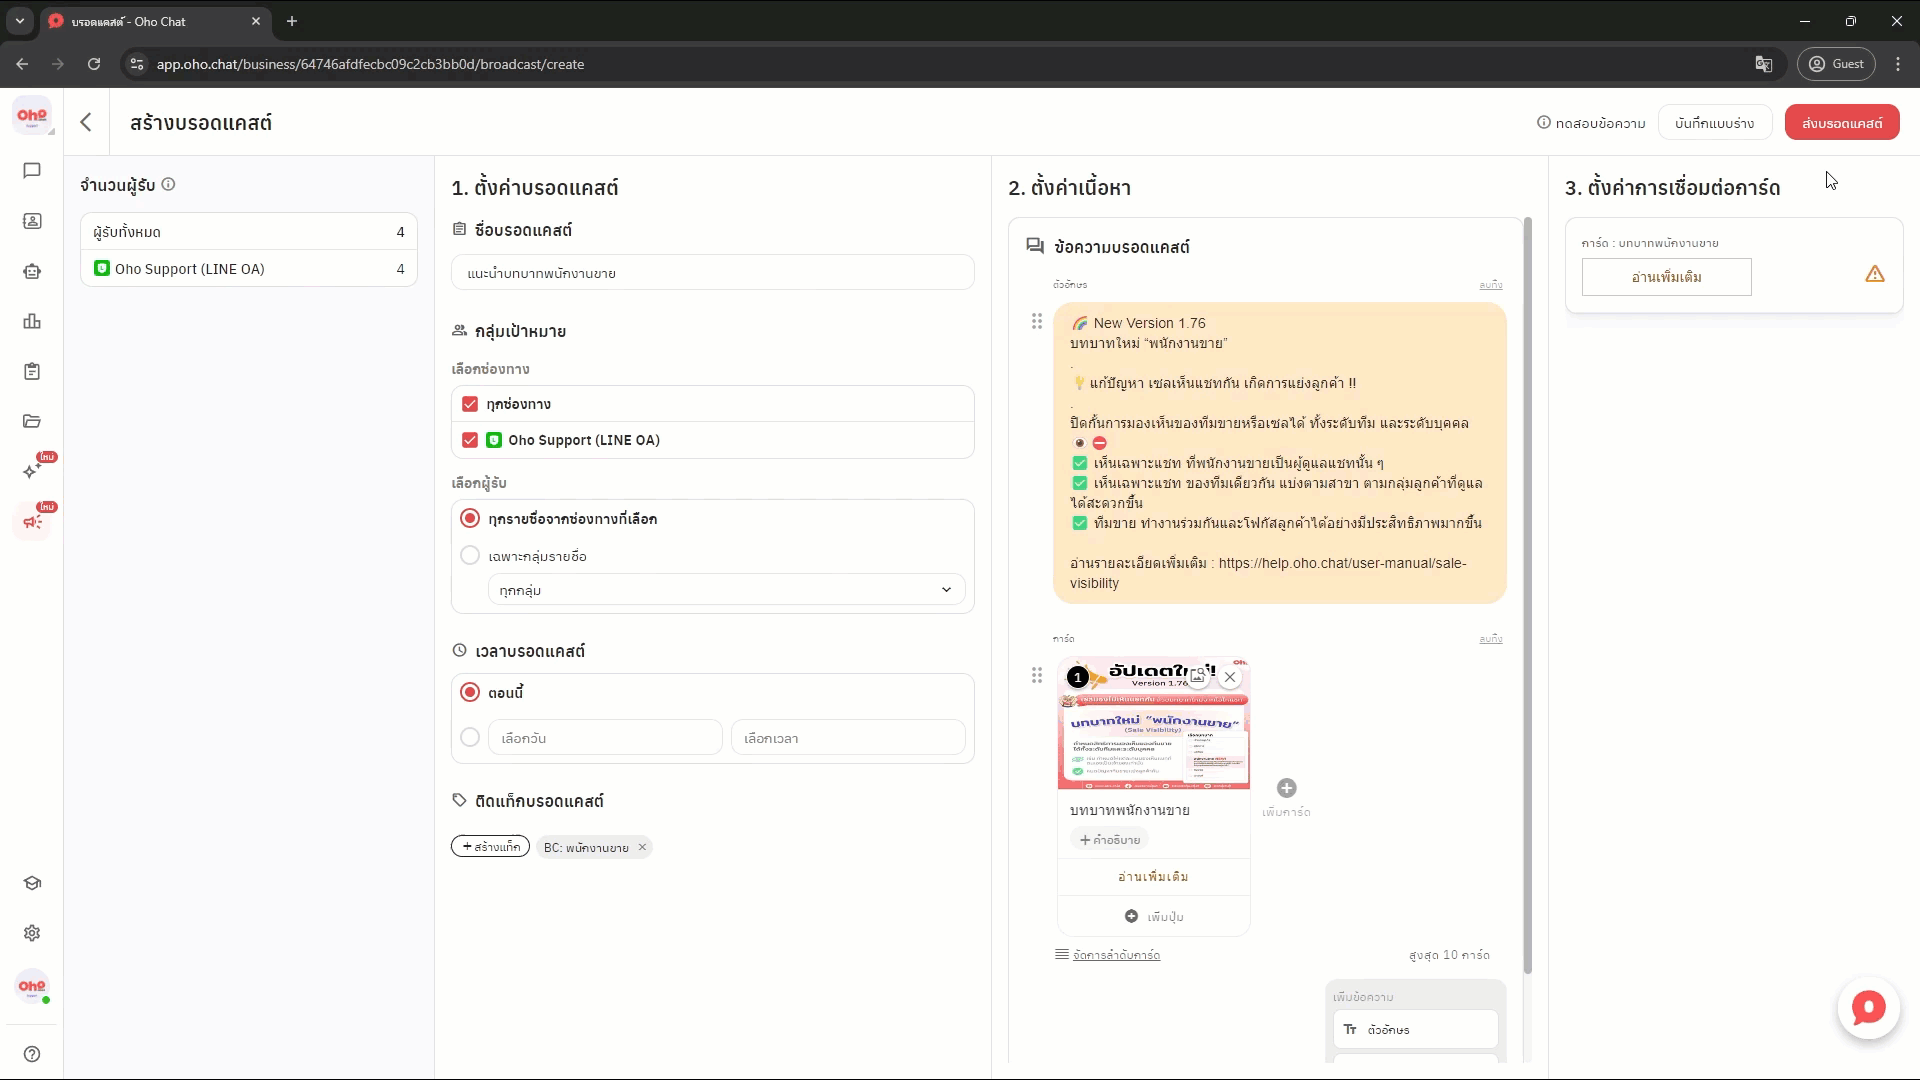Open the Guest profile button
The height and width of the screenshot is (1080, 1920).
(x=1836, y=64)
